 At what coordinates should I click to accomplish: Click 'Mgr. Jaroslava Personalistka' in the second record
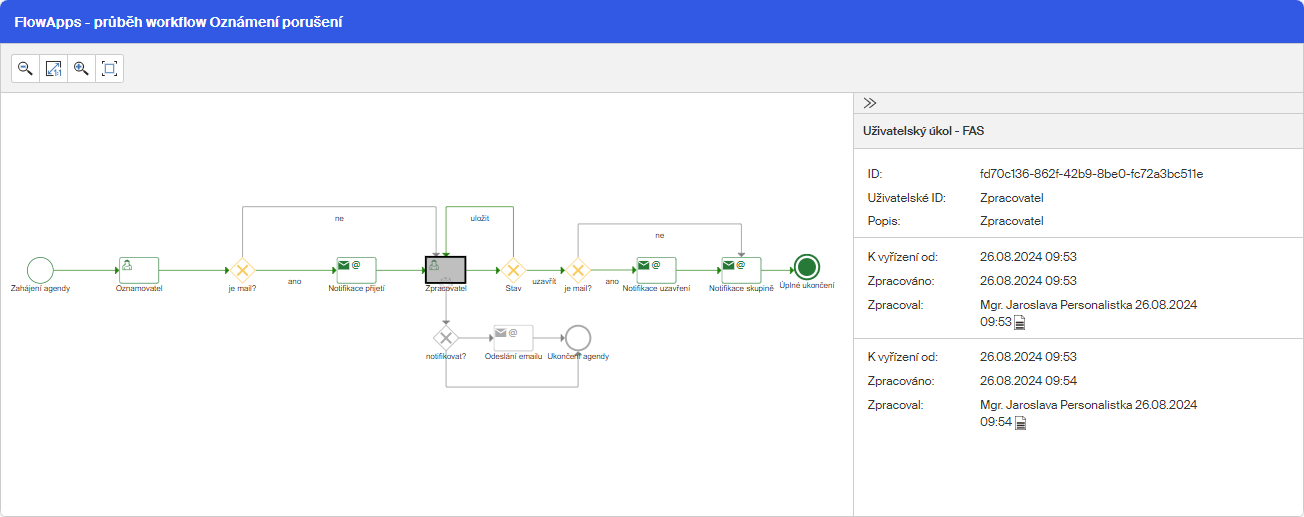tap(1056, 405)
